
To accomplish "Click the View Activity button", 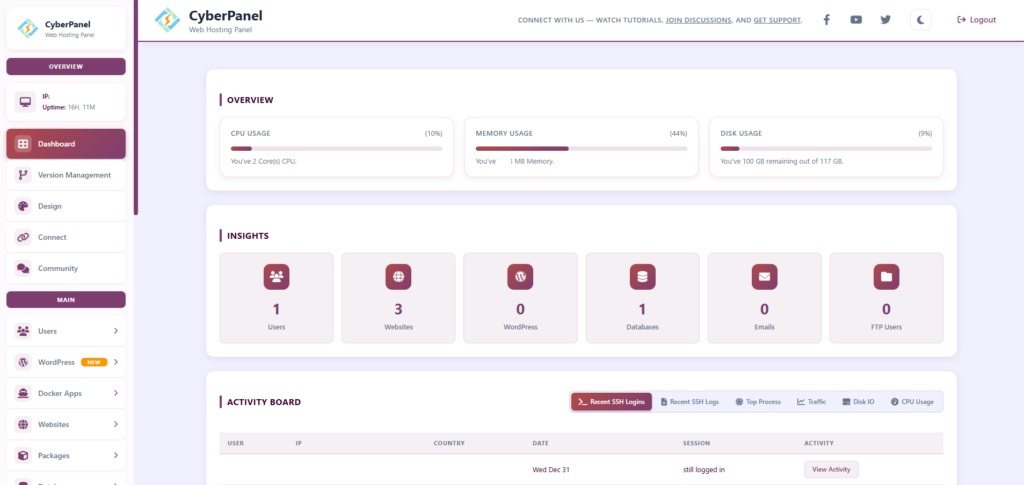I will [831, 469].
